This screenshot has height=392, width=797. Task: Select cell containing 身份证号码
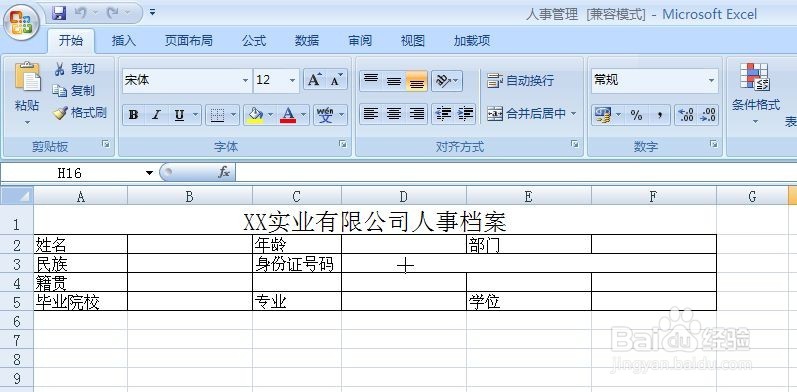297,263
